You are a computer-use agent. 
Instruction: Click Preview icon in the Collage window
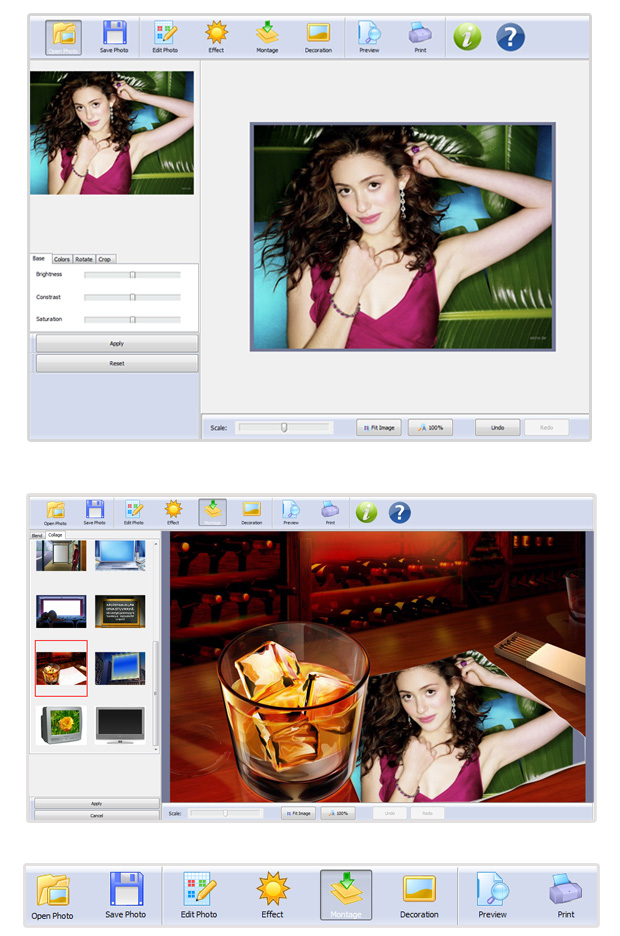pos(291,513)
